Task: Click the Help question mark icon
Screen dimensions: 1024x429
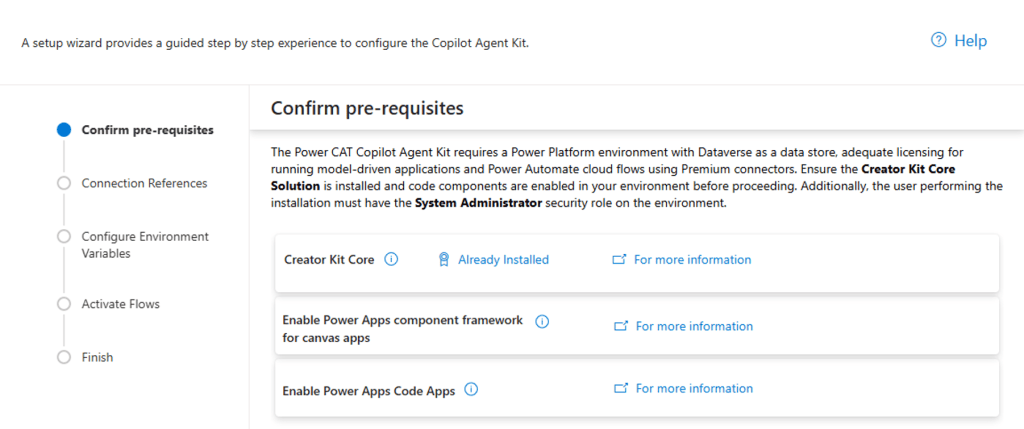Action: [938, 40]
